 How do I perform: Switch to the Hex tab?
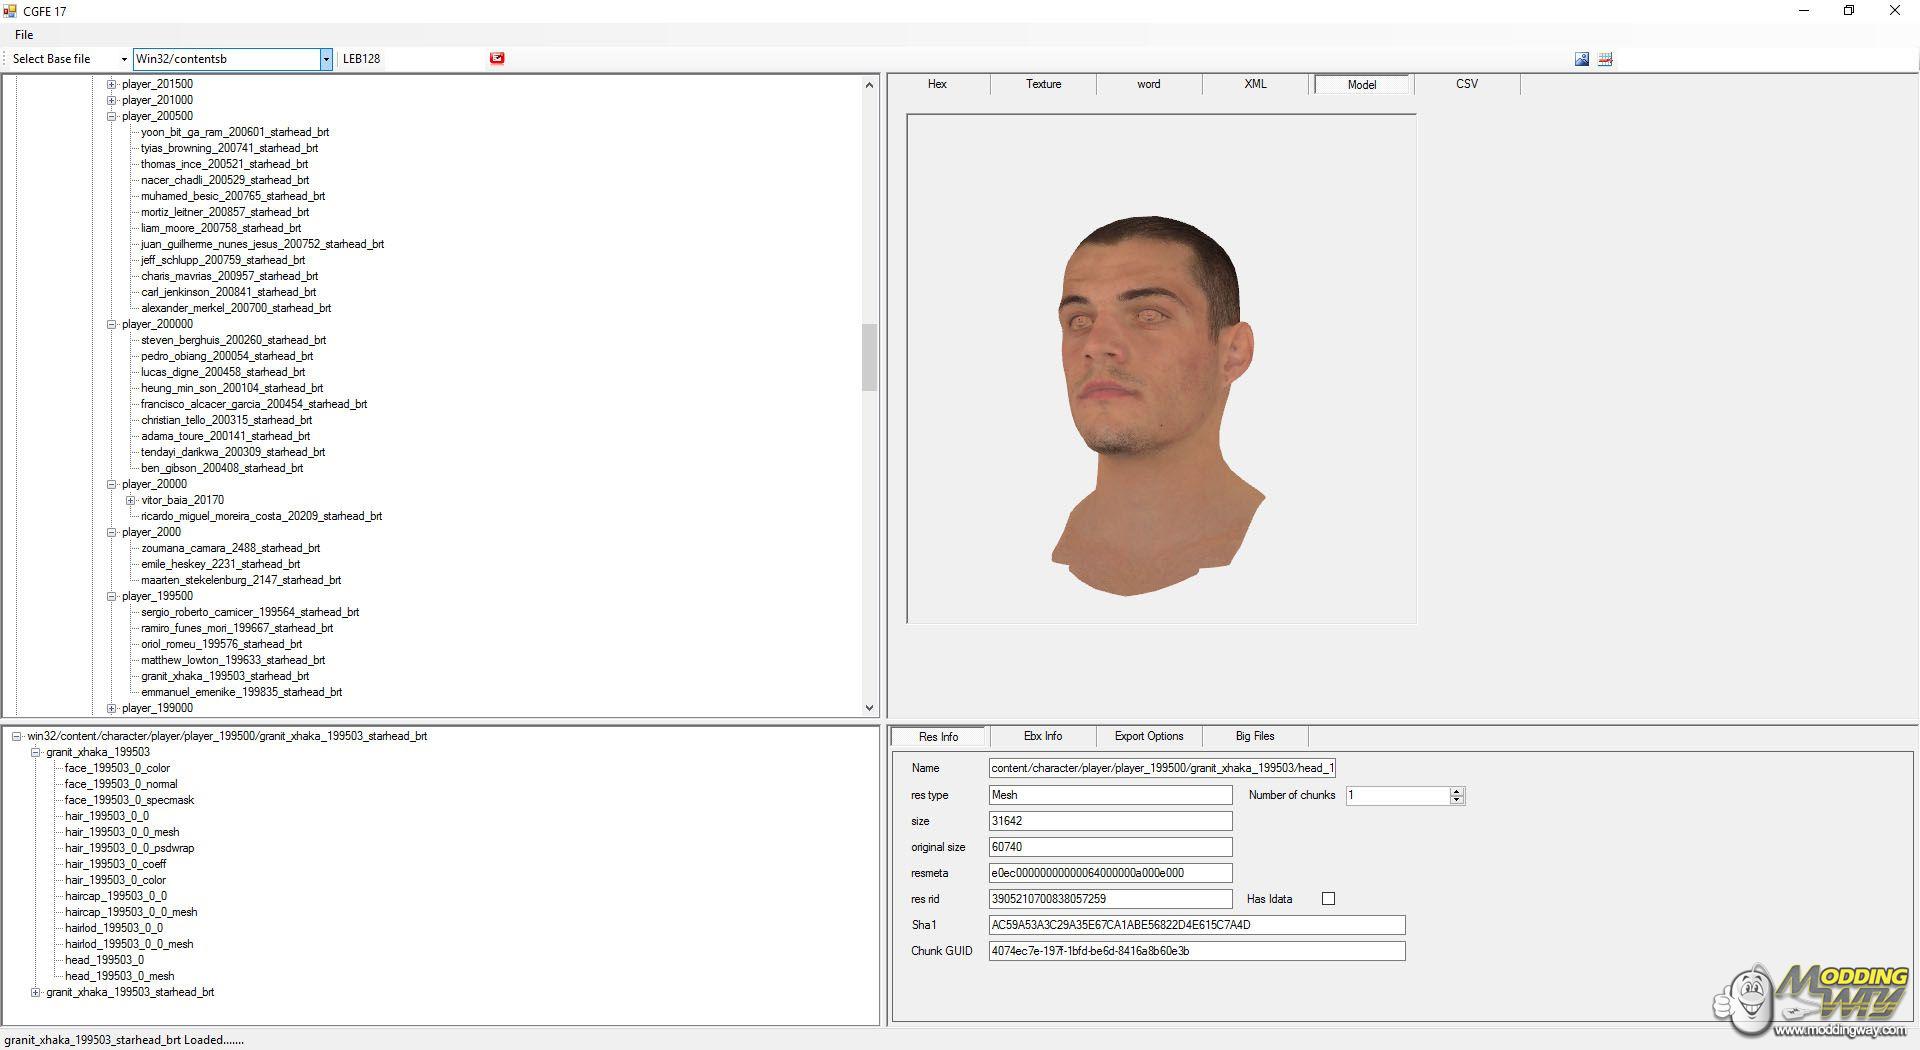(x=937, y=84)
